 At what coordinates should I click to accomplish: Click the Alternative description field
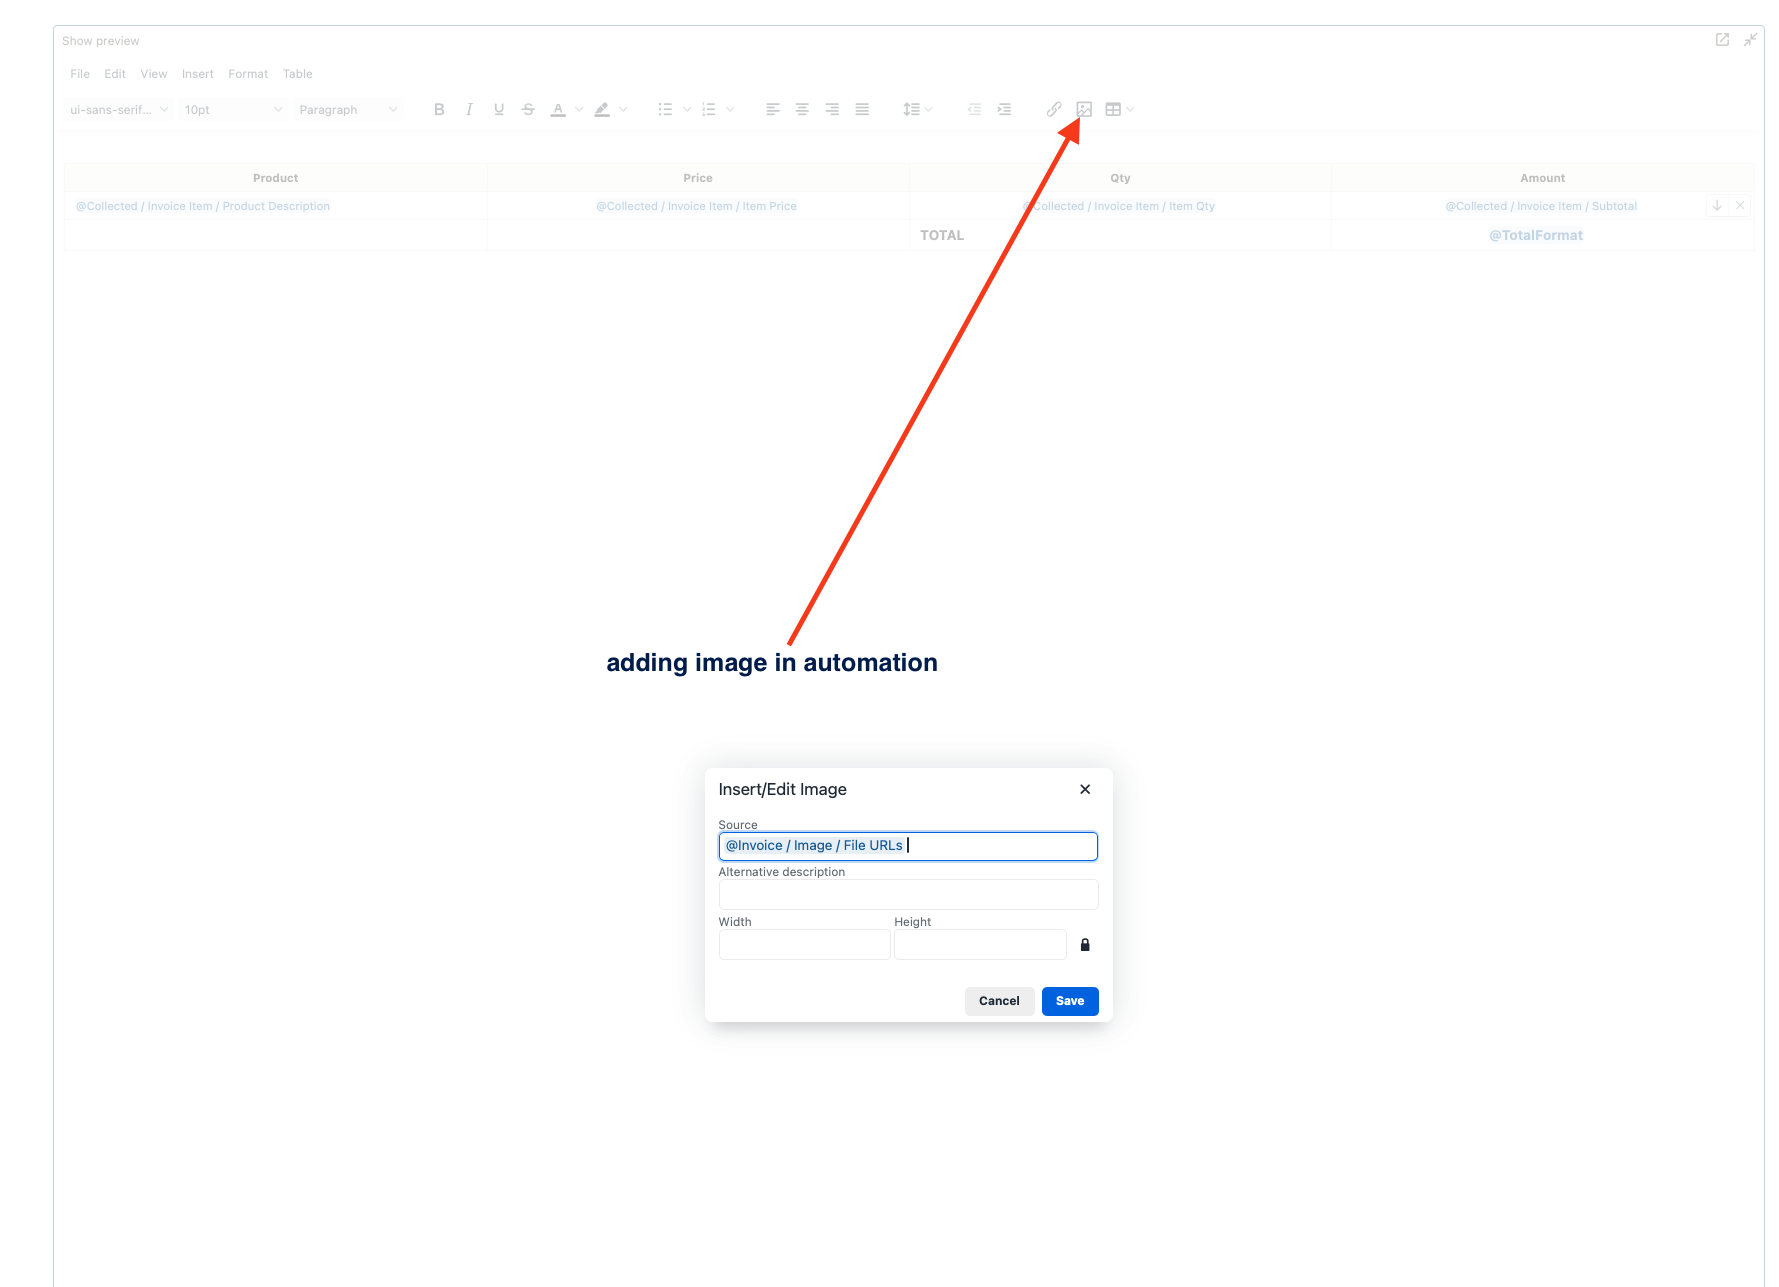tap(908, 894)
